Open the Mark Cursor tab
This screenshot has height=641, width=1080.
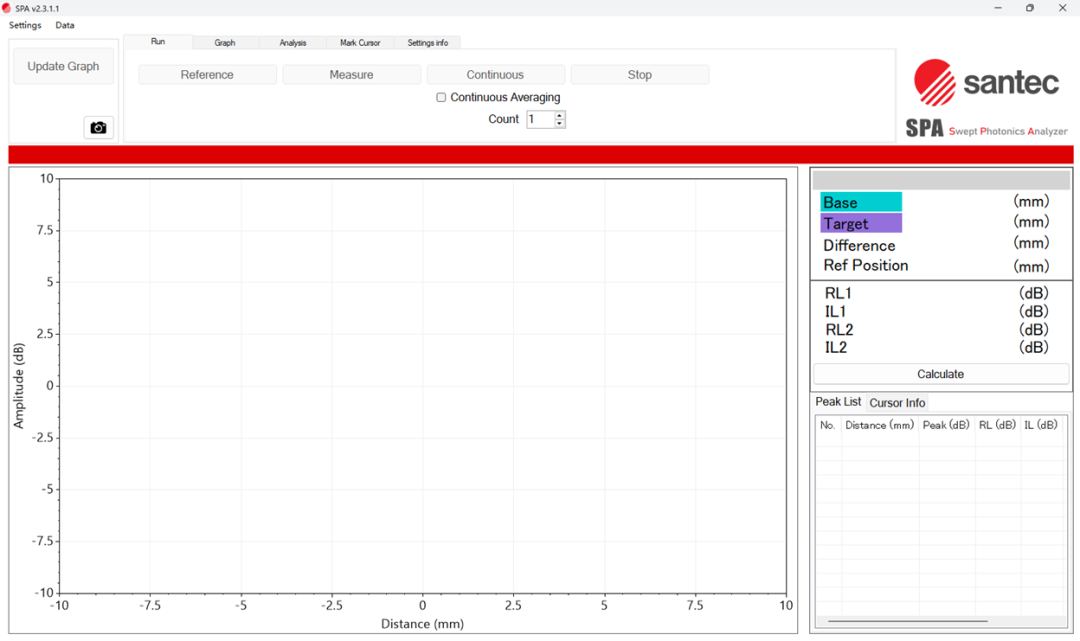click(360, 43)
